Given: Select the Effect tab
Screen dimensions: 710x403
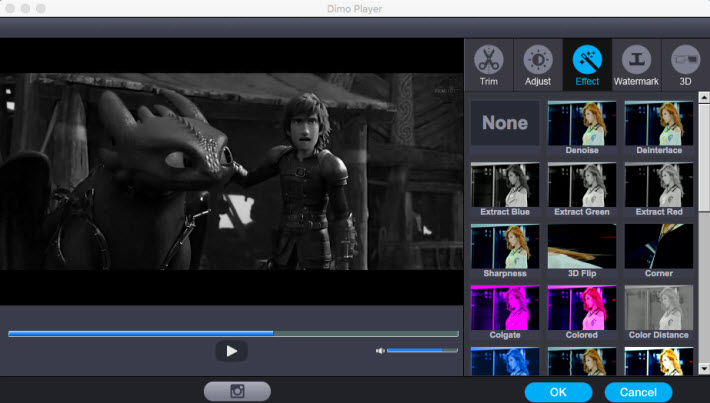Looking at the screenshot, I should [x=587, y=65].
